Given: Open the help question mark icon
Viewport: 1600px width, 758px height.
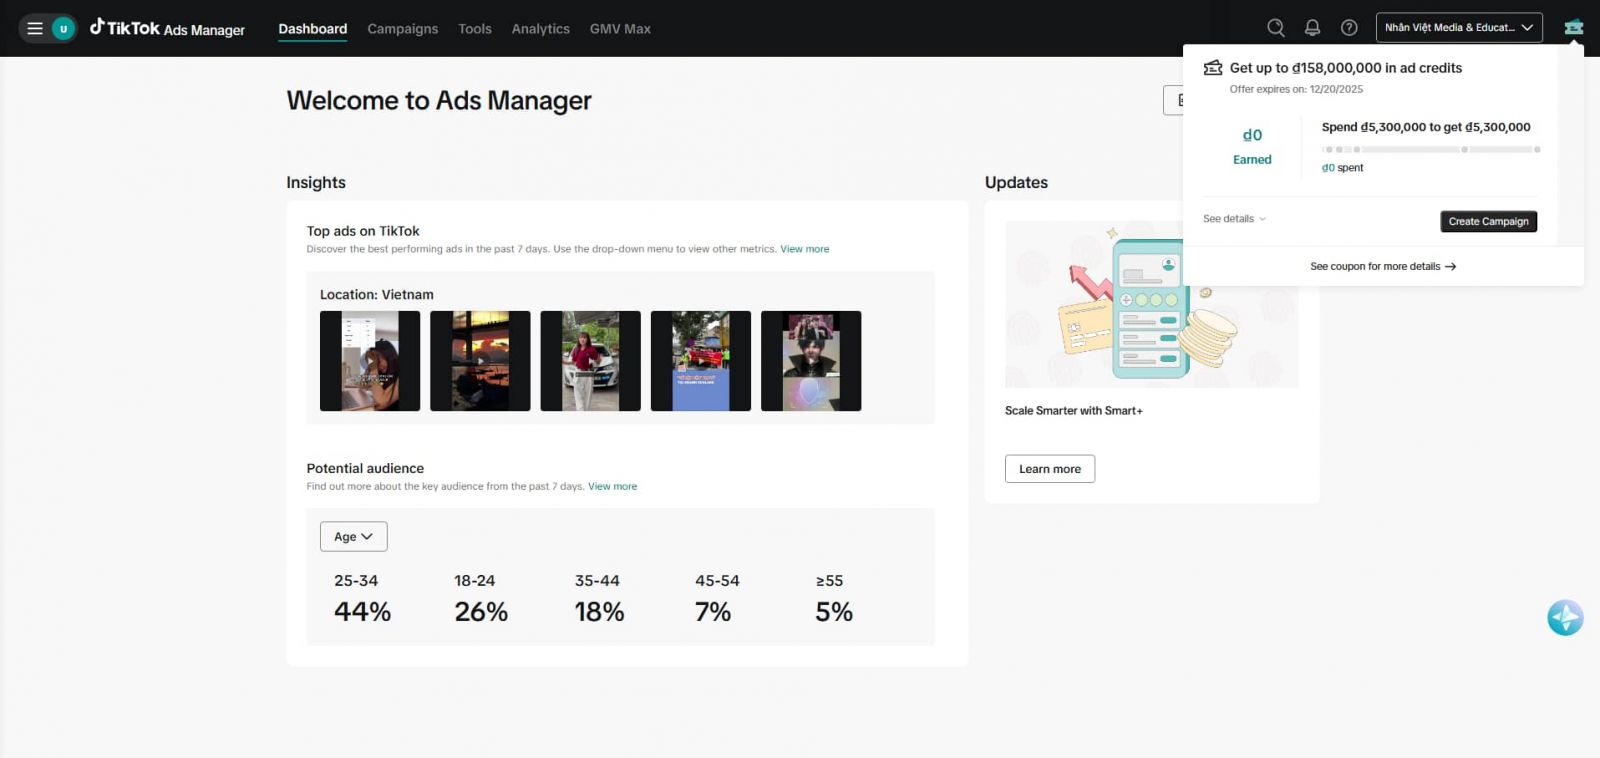Looking at the screenshot, I should click(x=1349, y=28).
